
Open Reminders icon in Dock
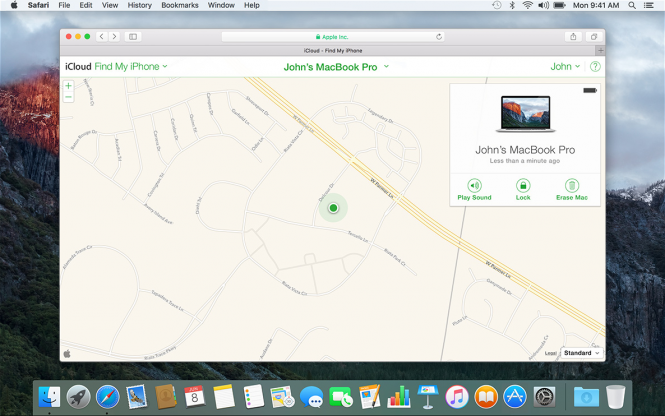[x=253, y=397]
